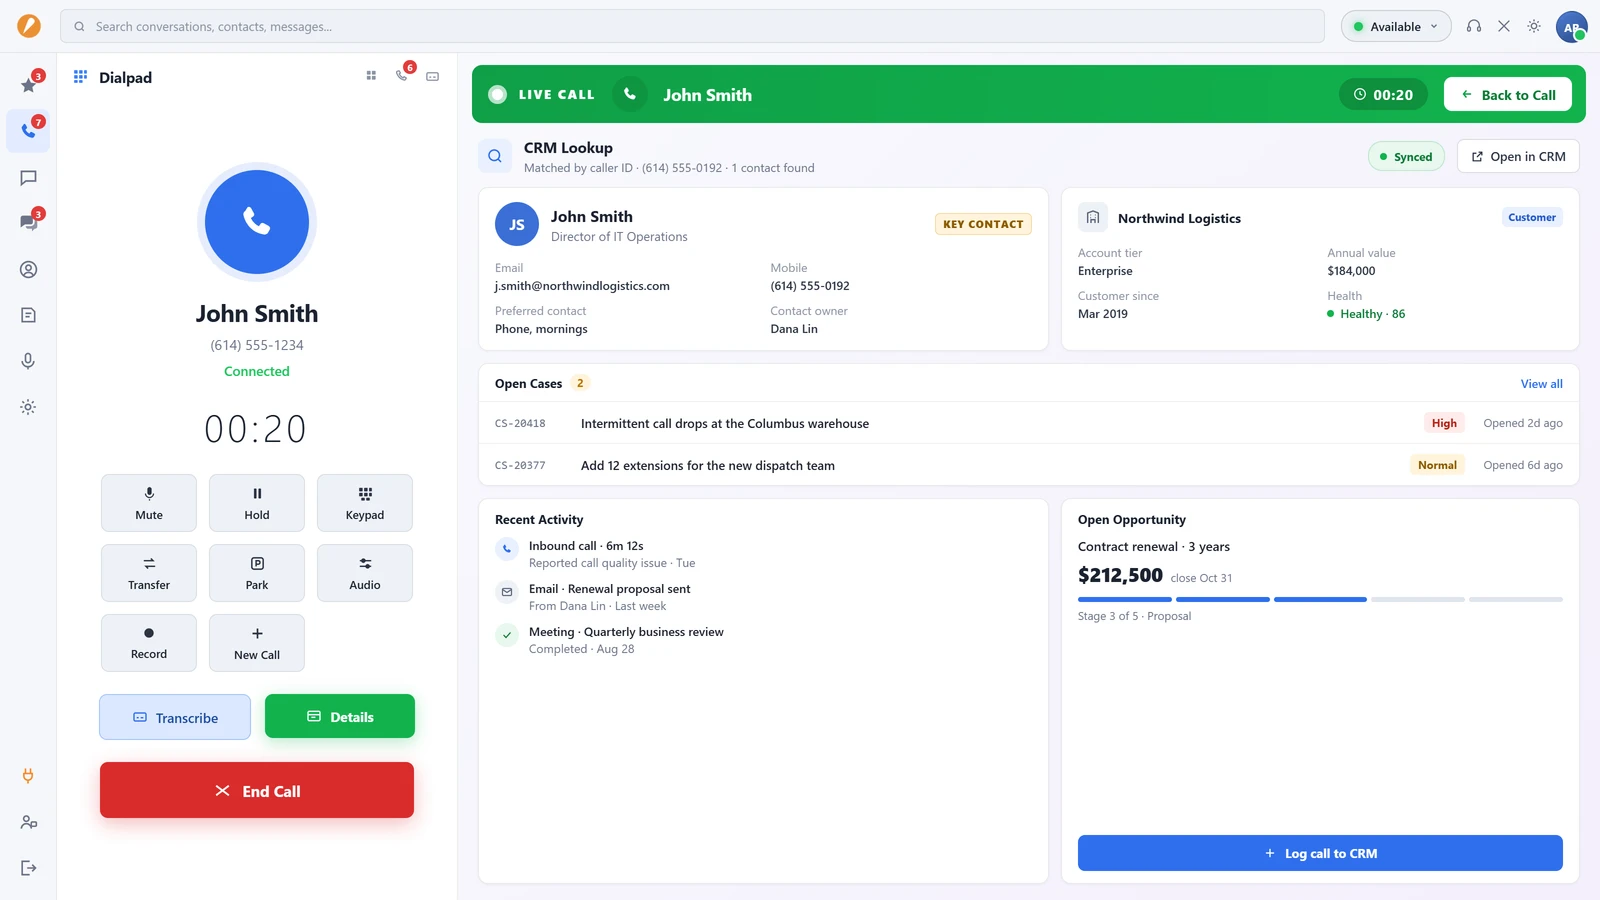Click the search conversations input field

coord(692,26)
